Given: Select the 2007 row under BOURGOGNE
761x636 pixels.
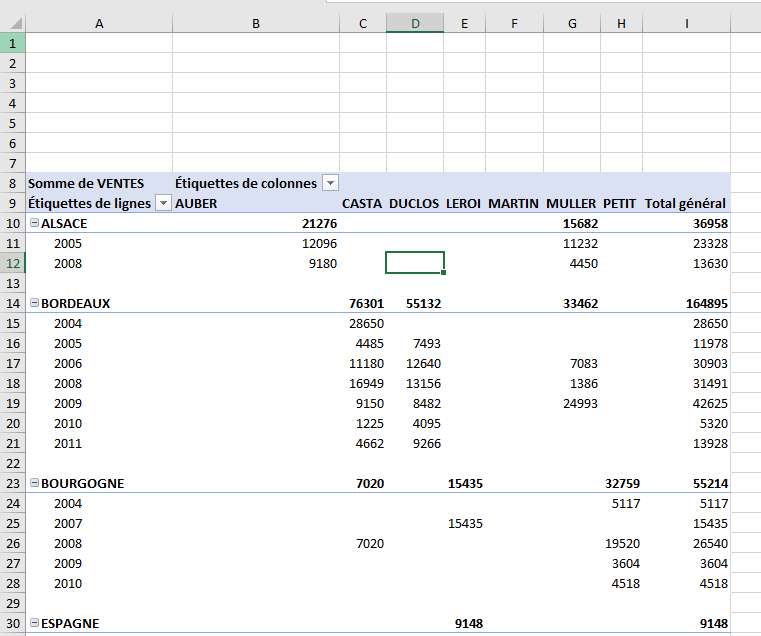Looking at the screenshot, I should pos(69,523).
